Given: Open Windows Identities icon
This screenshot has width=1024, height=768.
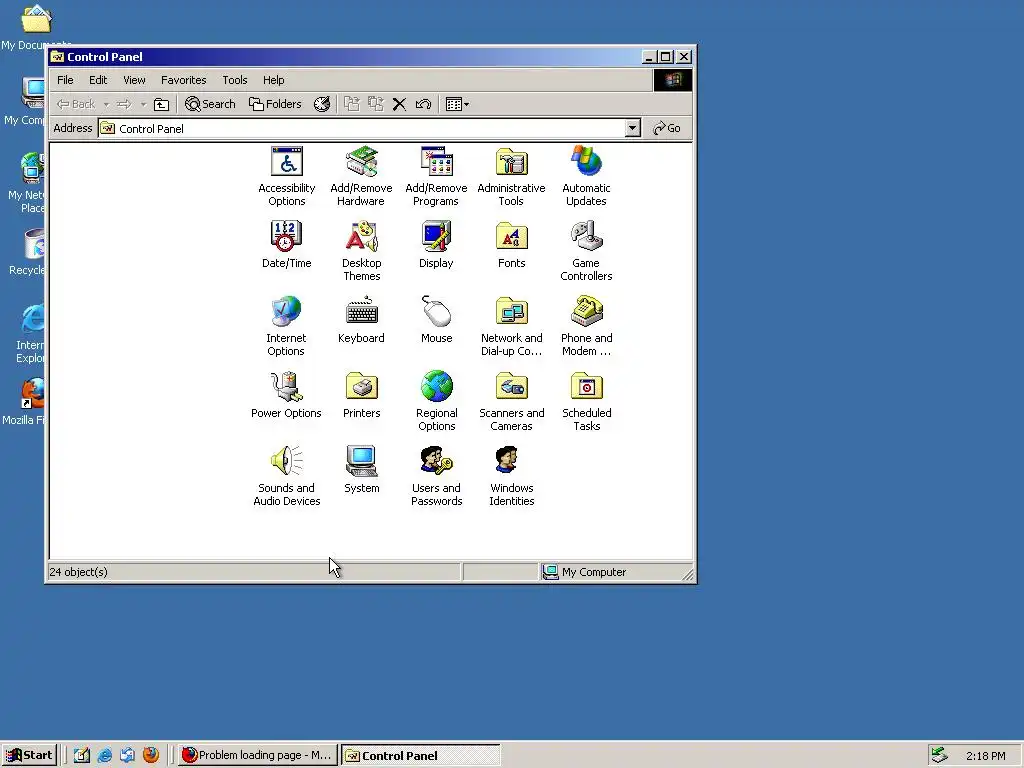Looking at the screenshot, I should [511, 477].
